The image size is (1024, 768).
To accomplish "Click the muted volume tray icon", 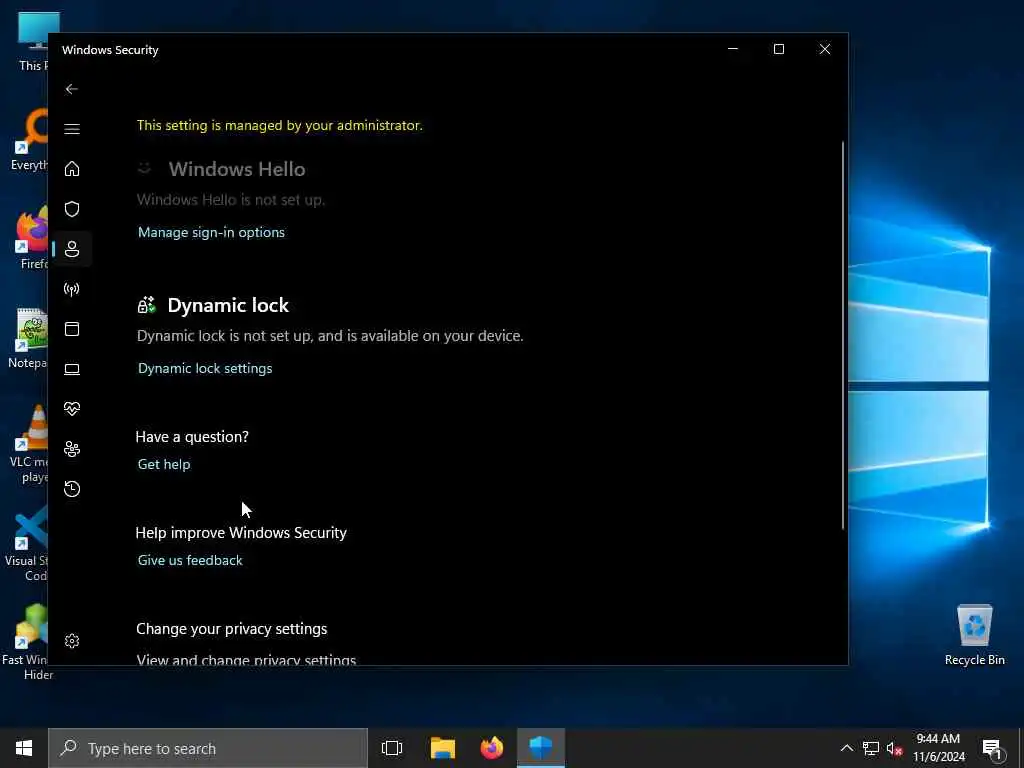I will pyautogui.click(x=894, y=748).
